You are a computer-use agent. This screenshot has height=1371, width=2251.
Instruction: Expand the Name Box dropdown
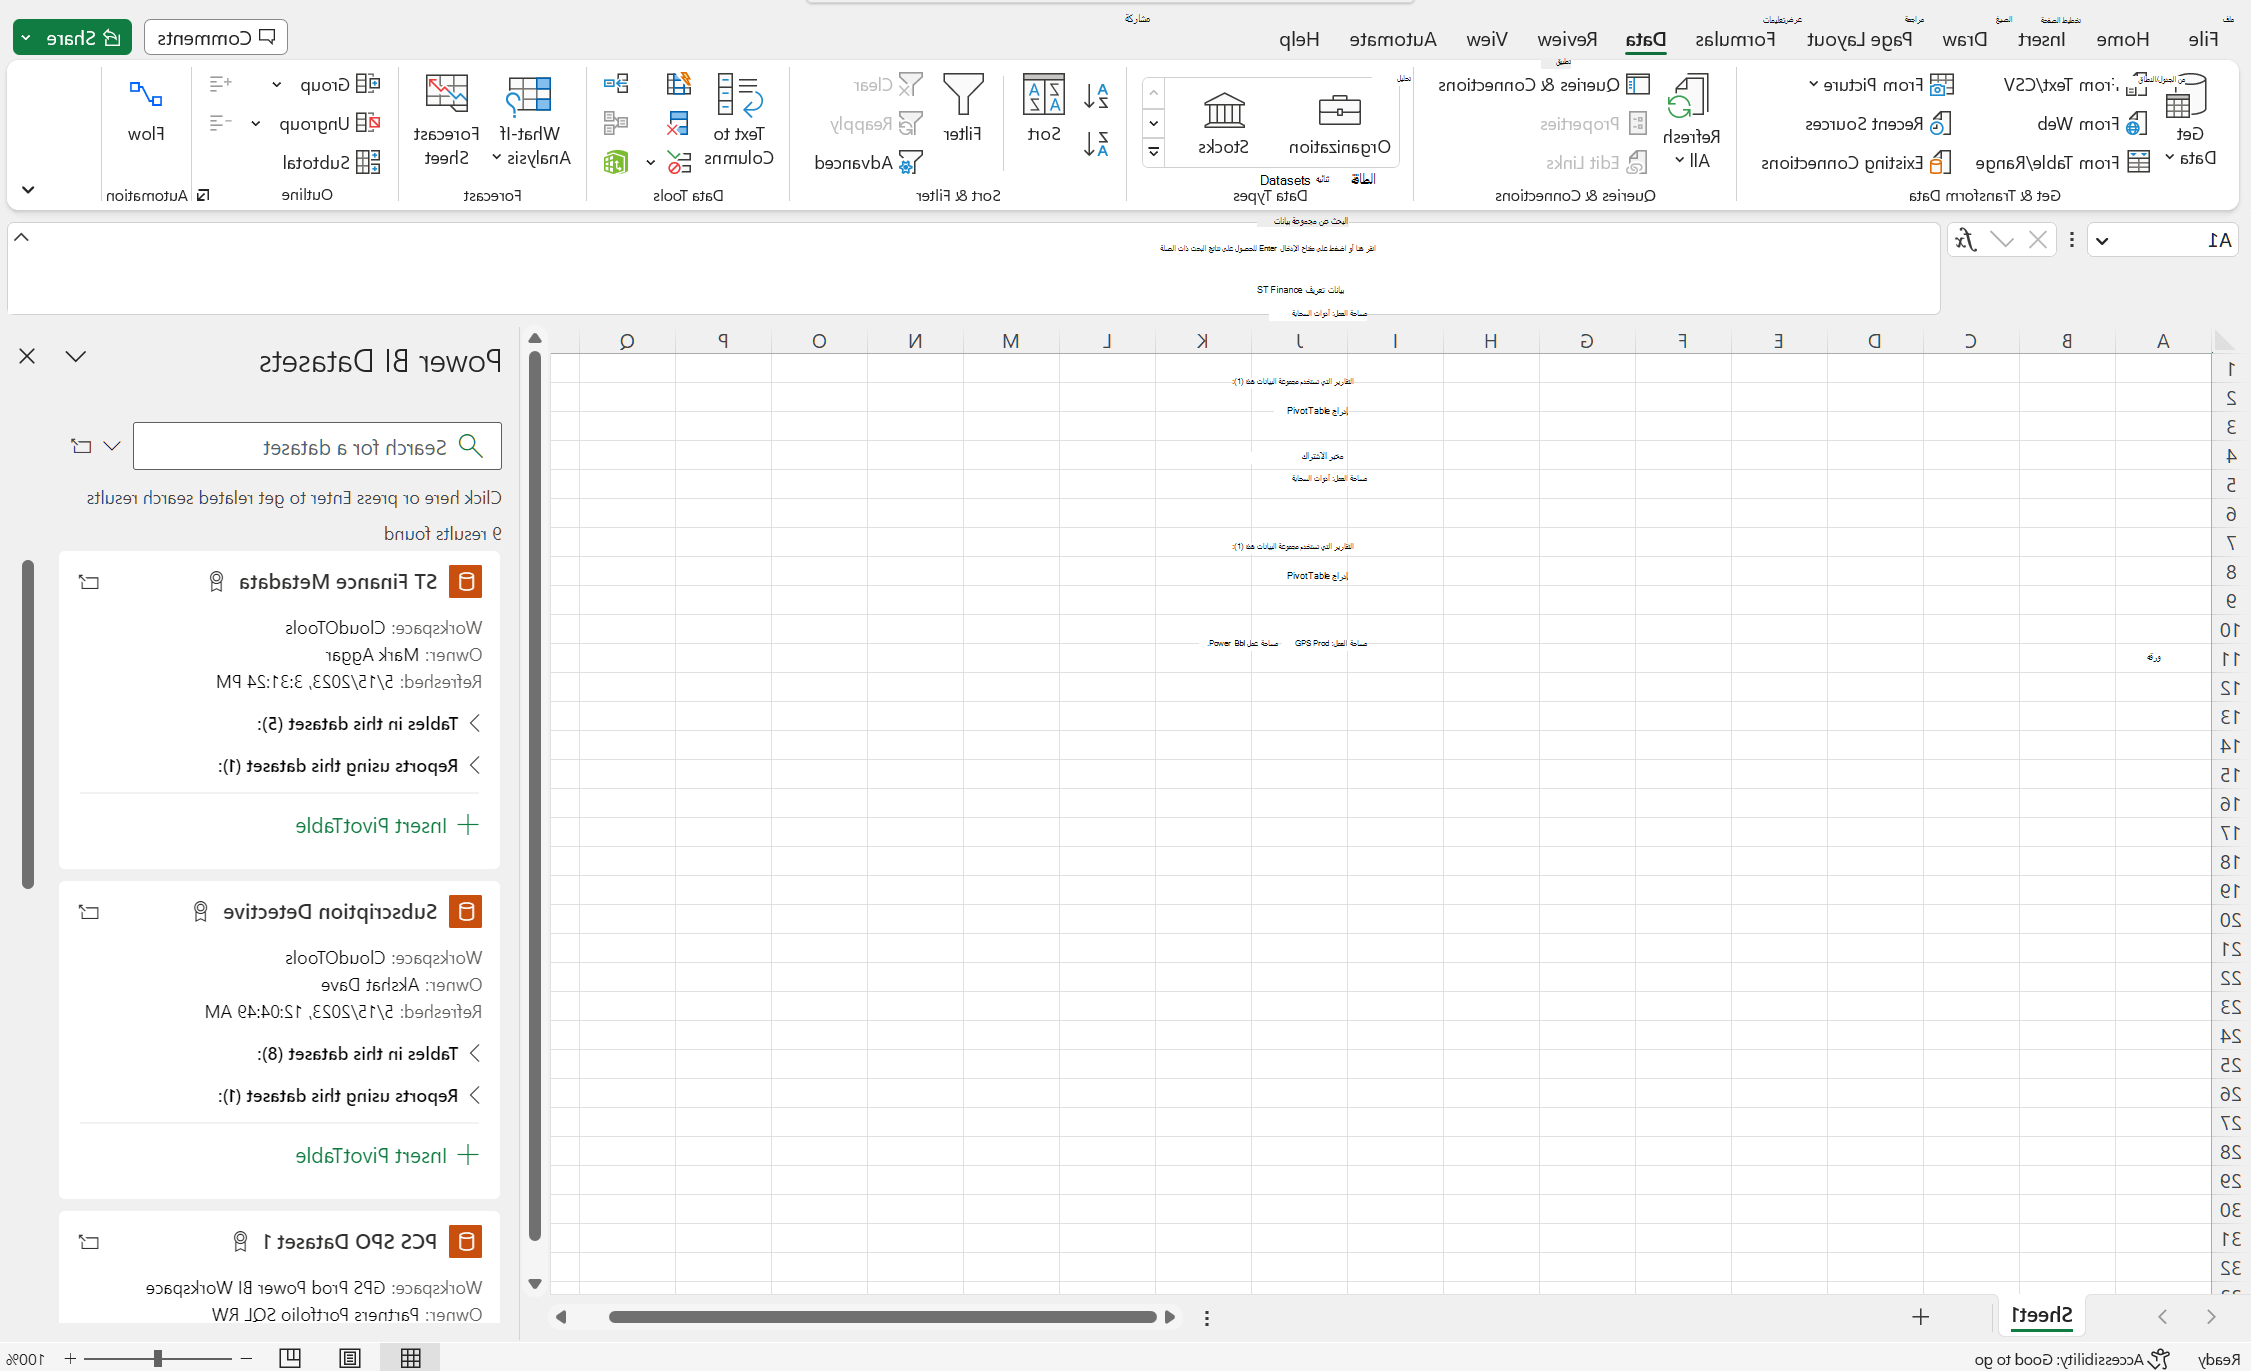pyautogui.click(x=2102, y=241)
